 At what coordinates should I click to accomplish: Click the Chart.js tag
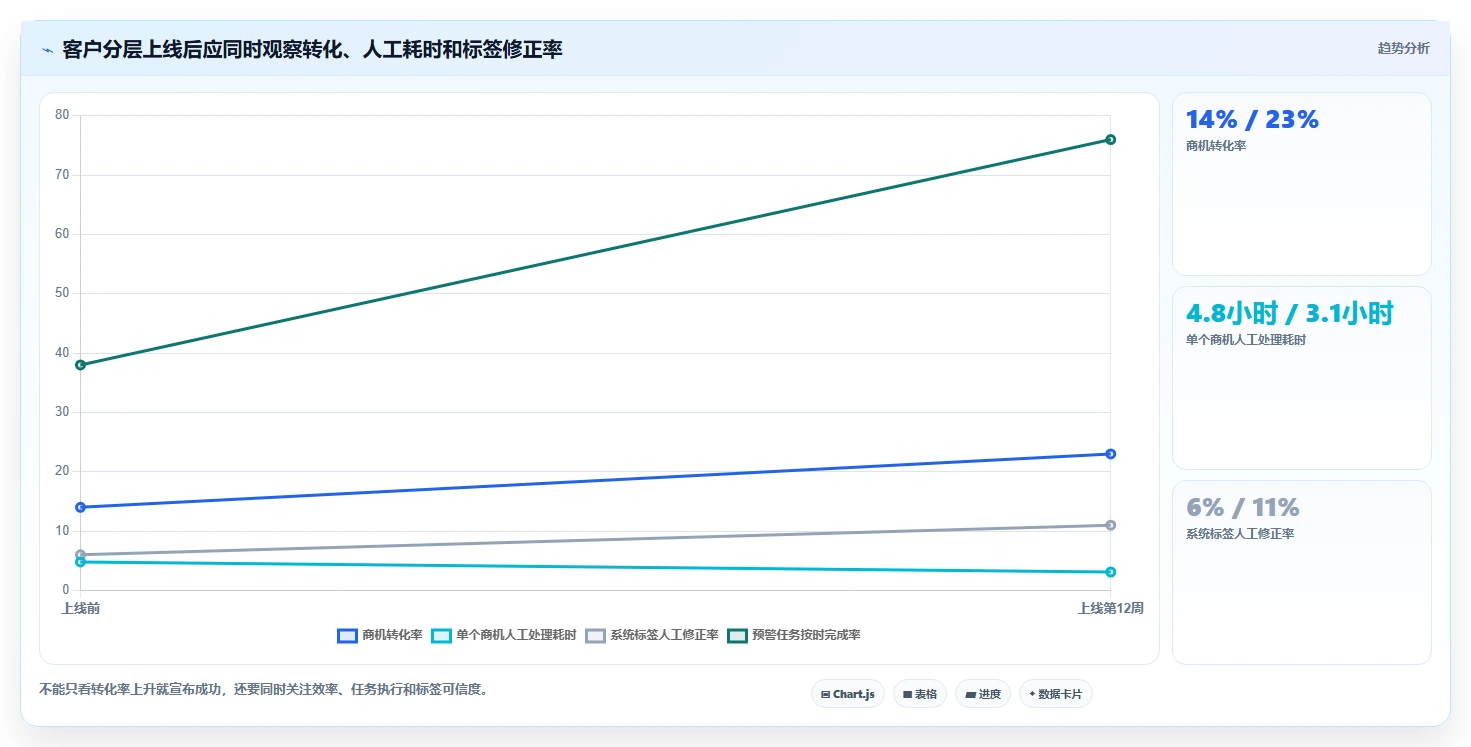tap(848, 694)
